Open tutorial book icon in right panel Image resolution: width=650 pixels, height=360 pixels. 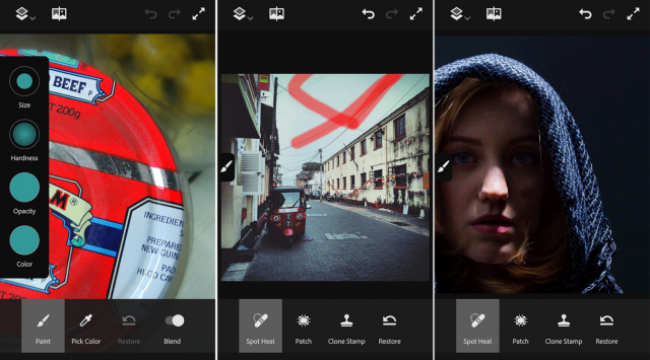494,14
